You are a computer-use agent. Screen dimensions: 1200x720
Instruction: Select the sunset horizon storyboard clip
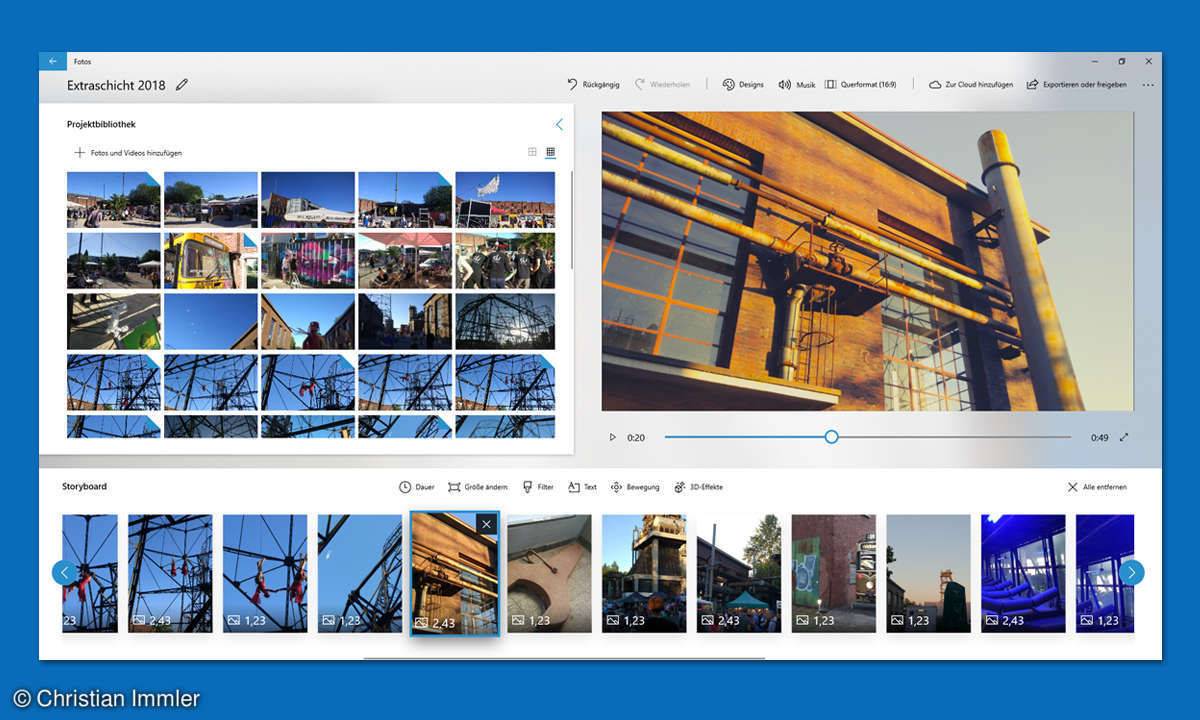tap(928, 573)
